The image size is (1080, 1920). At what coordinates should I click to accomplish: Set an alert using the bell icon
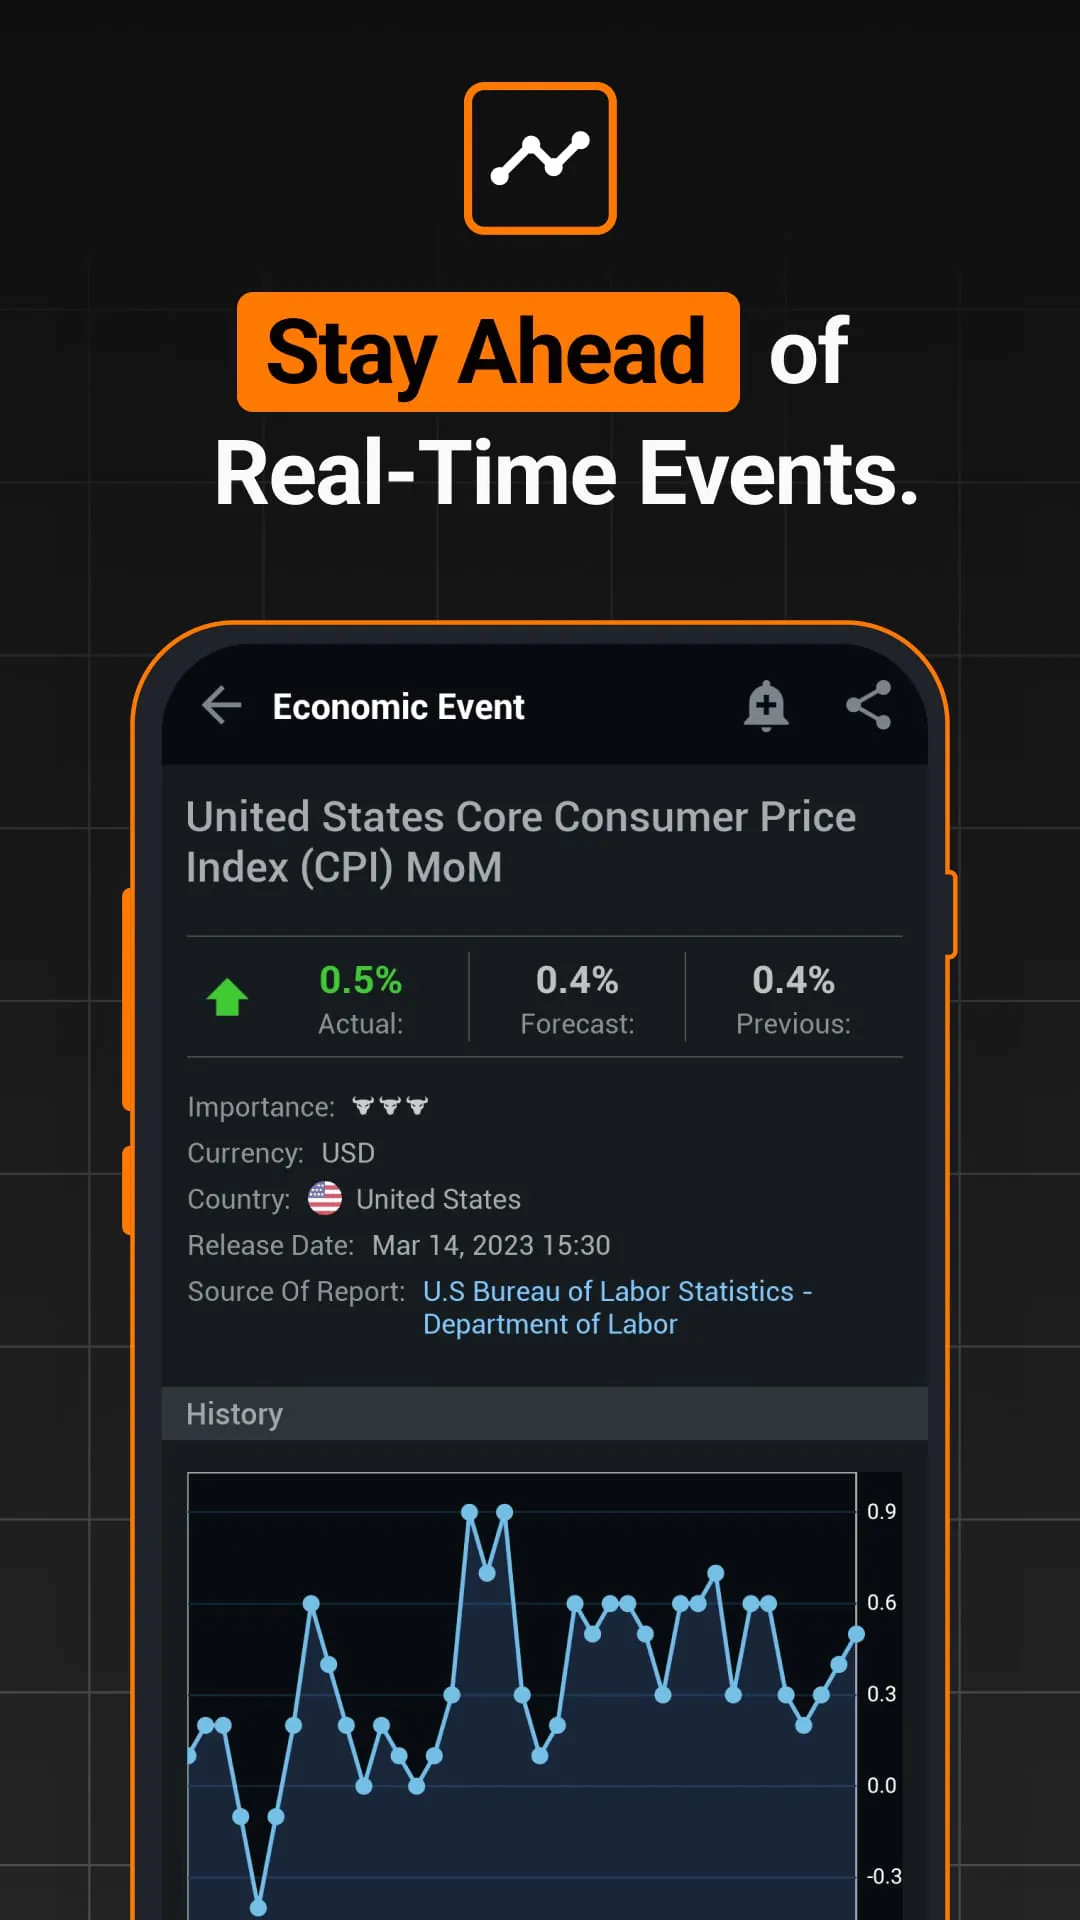tap(767, 706)
